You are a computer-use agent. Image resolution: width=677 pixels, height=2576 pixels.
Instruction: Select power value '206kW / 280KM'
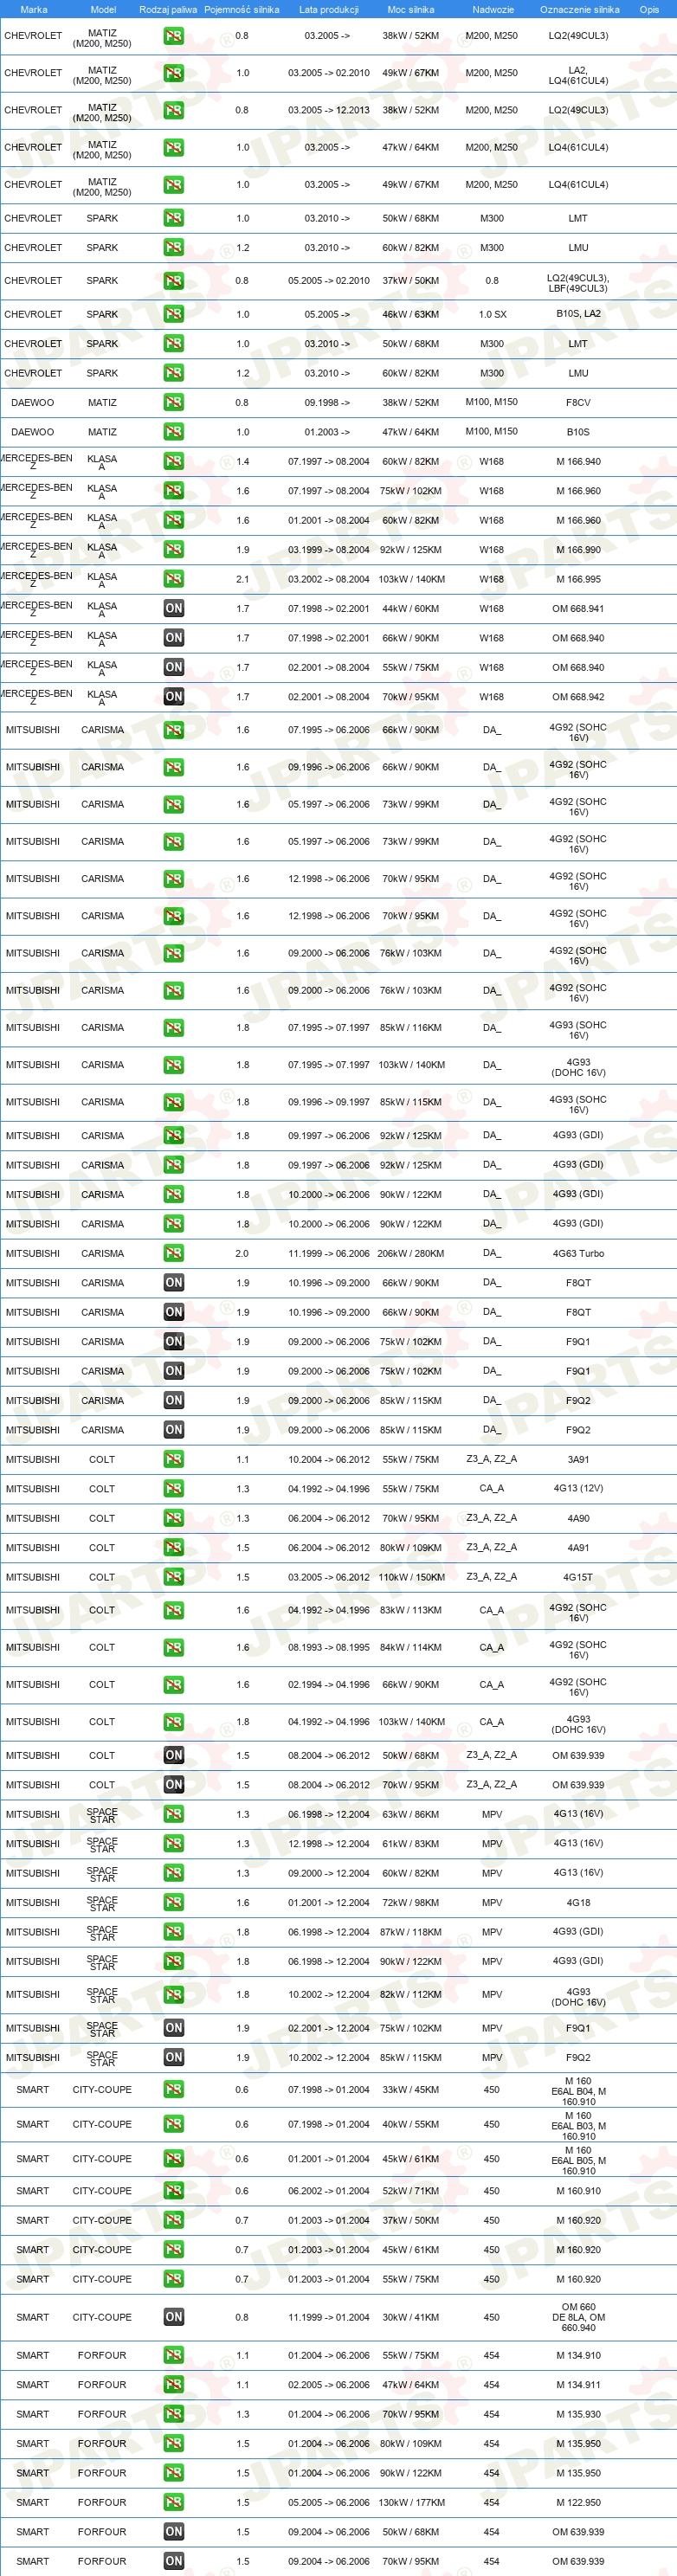point(411,1254)
